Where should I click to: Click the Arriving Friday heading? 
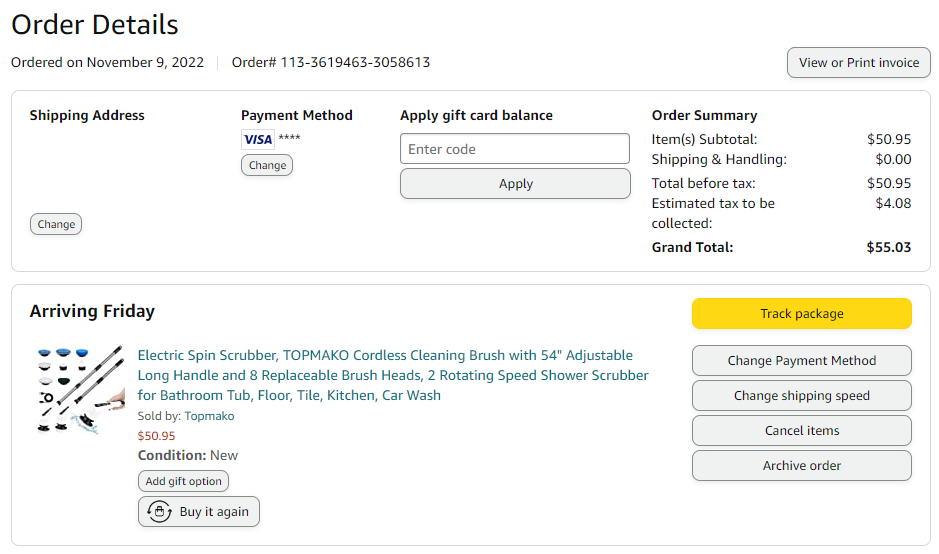point(92,311)
